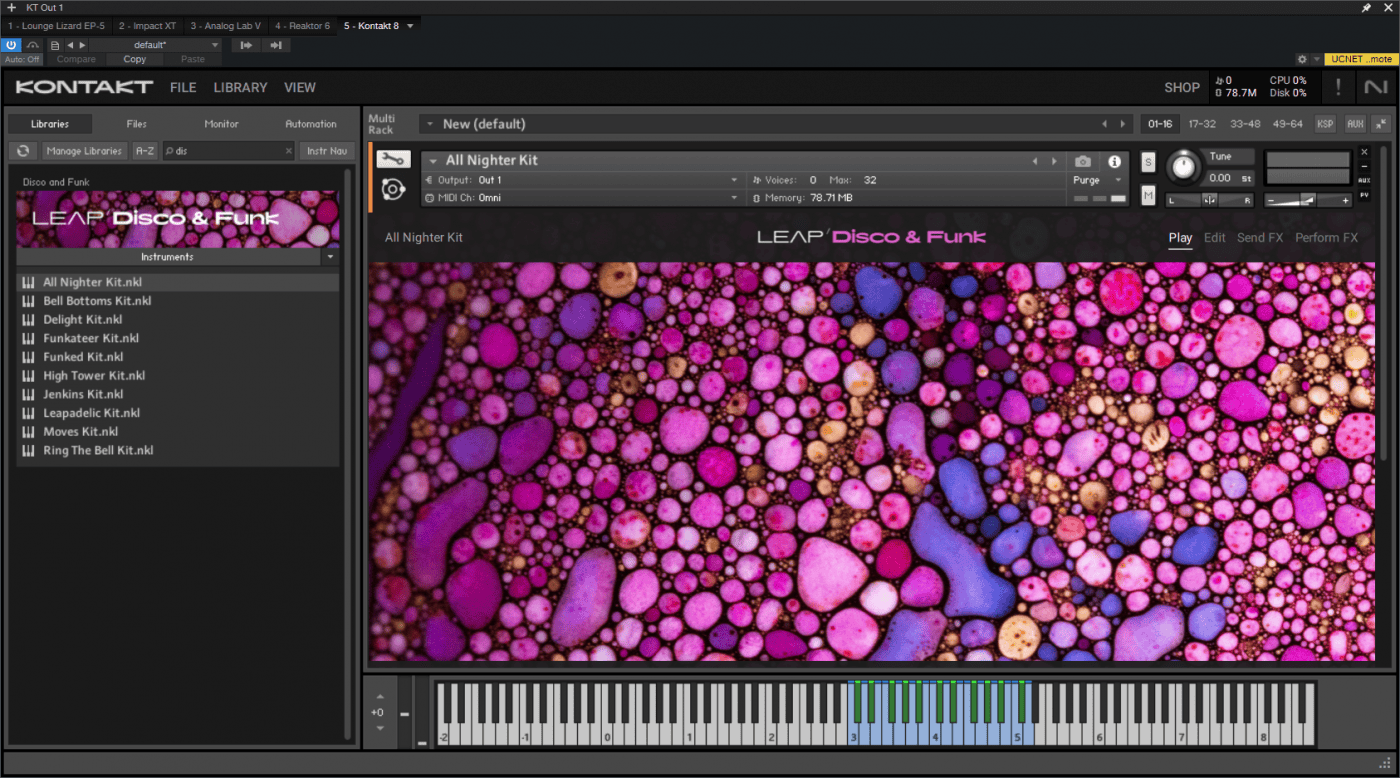Select next host preset arrow
Viewport: 1400px width, 778px height.
[83, 45]
